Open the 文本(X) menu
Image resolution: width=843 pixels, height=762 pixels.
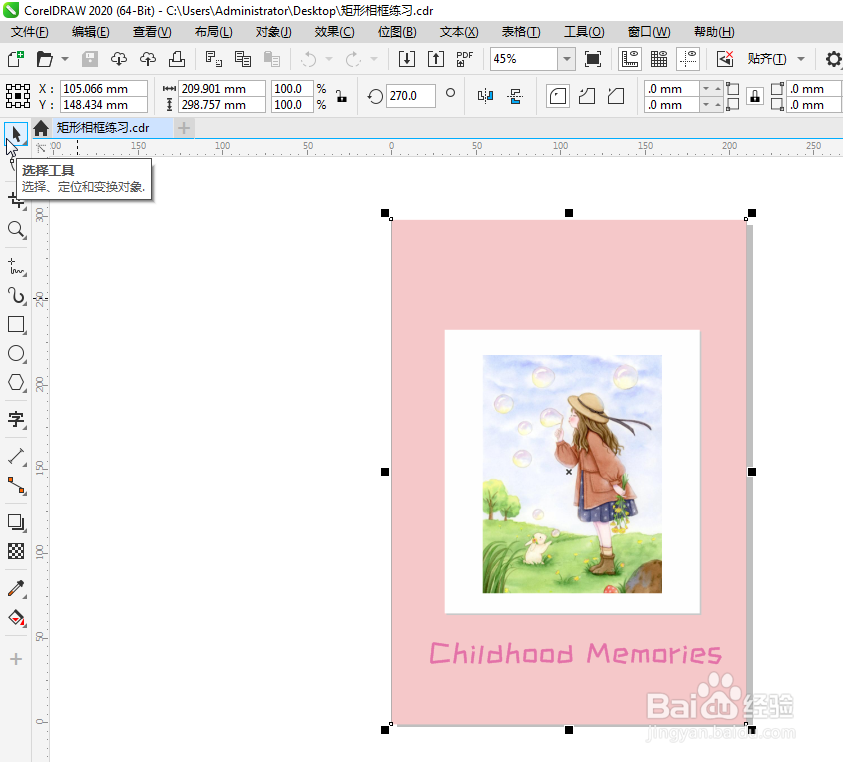point(459,32)
